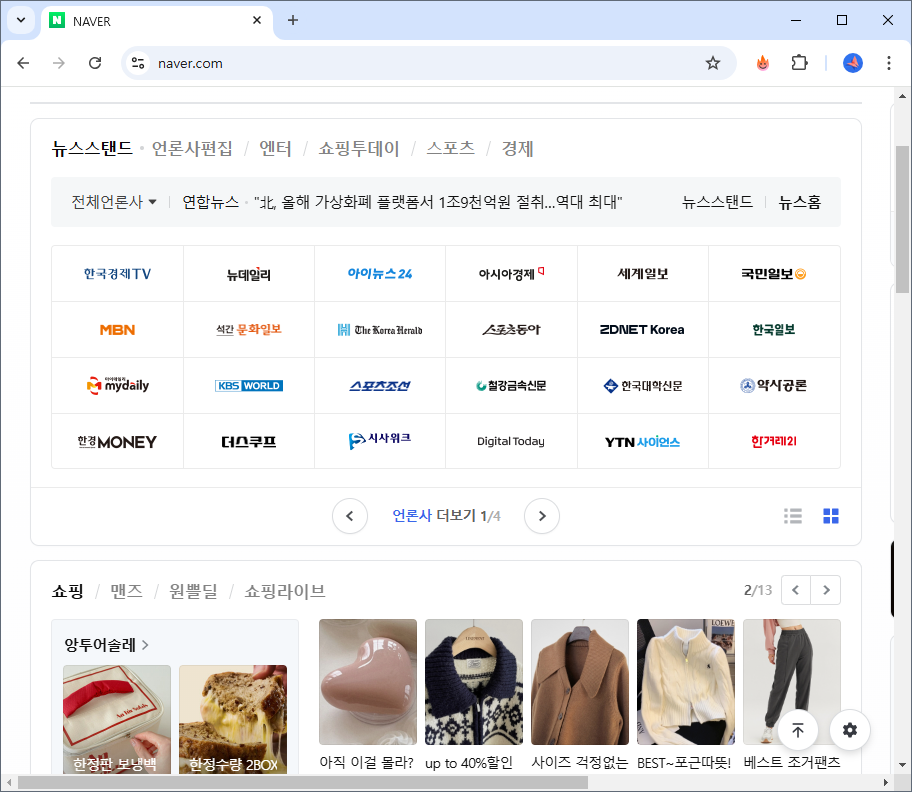
Task: Open a new browser tab
Action: click(293, 20)
